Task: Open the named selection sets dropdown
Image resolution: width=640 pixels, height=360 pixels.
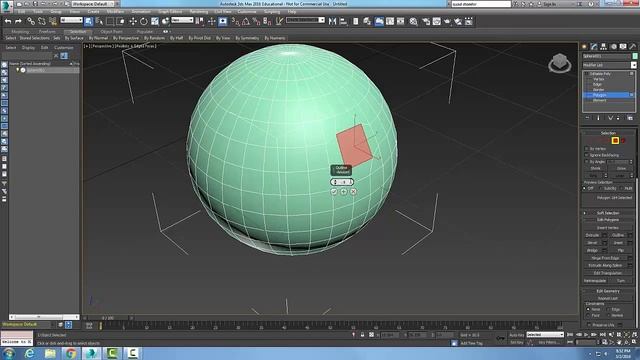Action: [305, 20]
